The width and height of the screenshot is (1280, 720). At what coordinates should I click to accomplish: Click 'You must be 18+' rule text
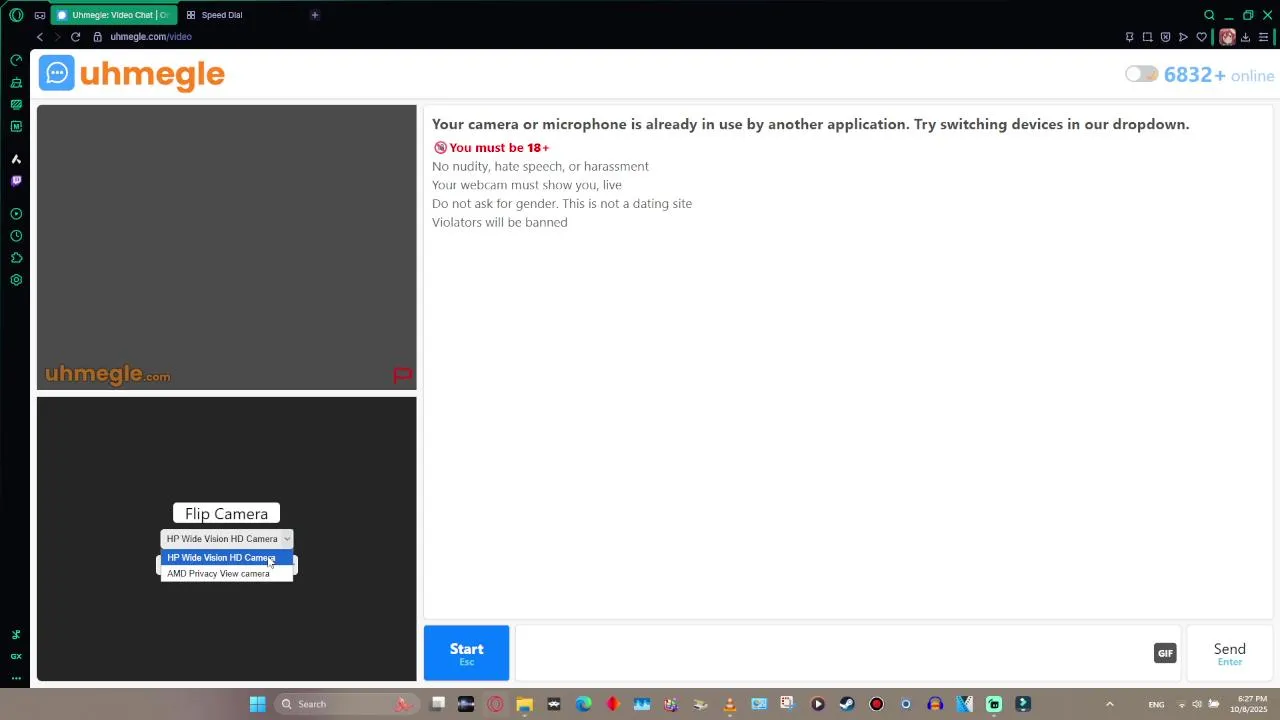[x=499, y=147]
